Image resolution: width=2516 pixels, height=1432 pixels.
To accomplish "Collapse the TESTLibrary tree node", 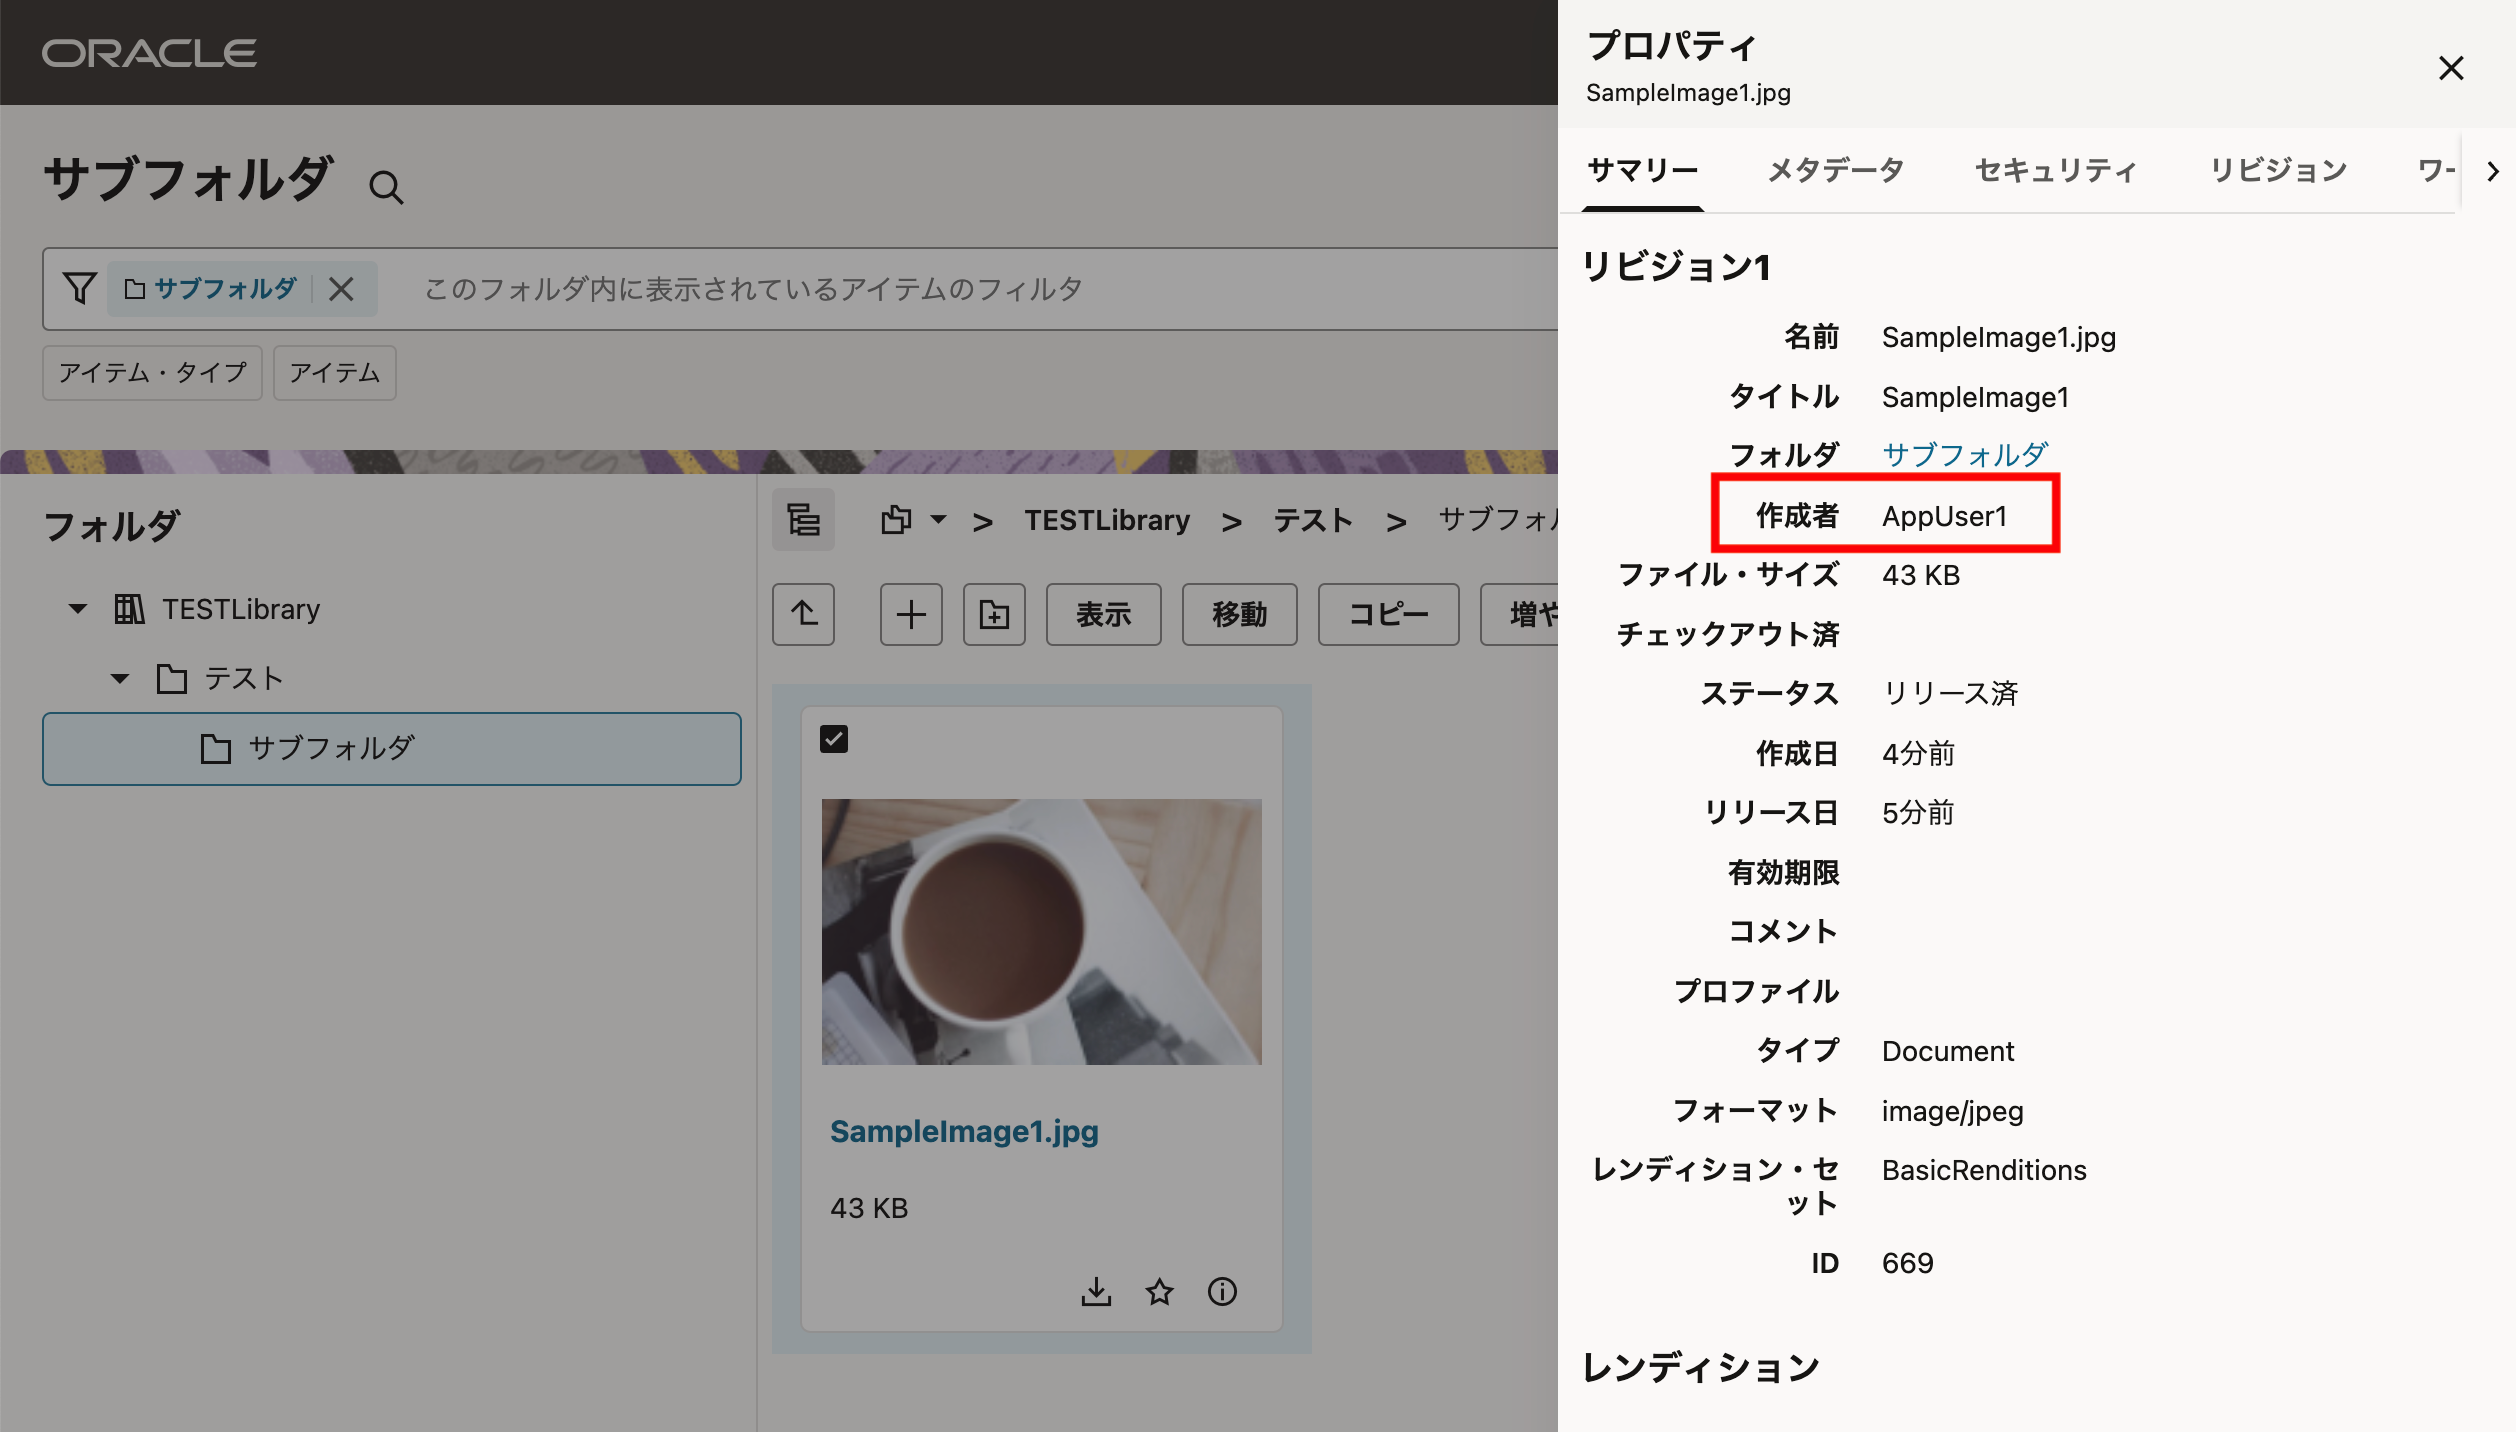I will (78, 609).
